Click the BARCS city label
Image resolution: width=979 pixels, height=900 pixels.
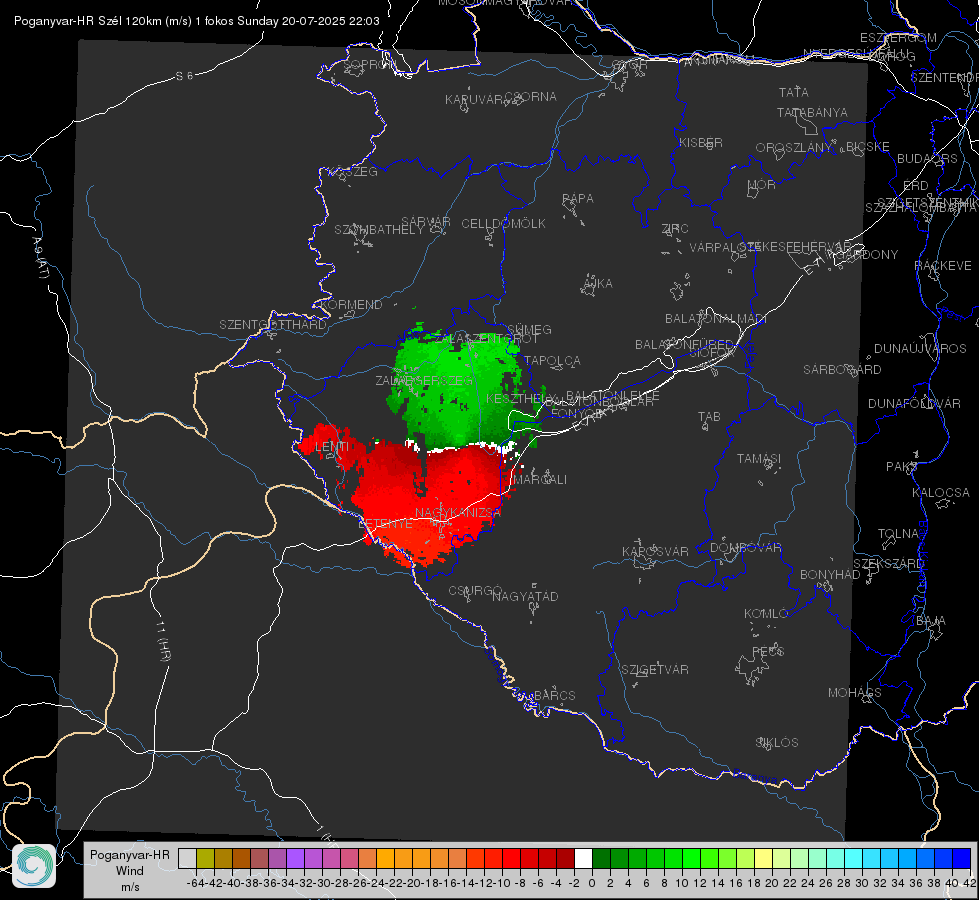click(555, 696)
